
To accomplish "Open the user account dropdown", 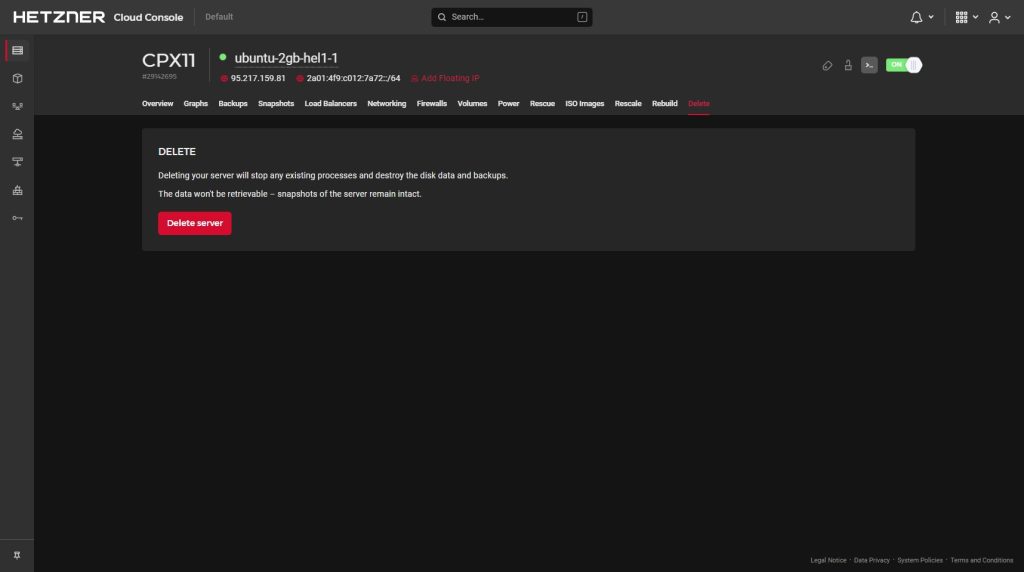I will pos(998,17).
